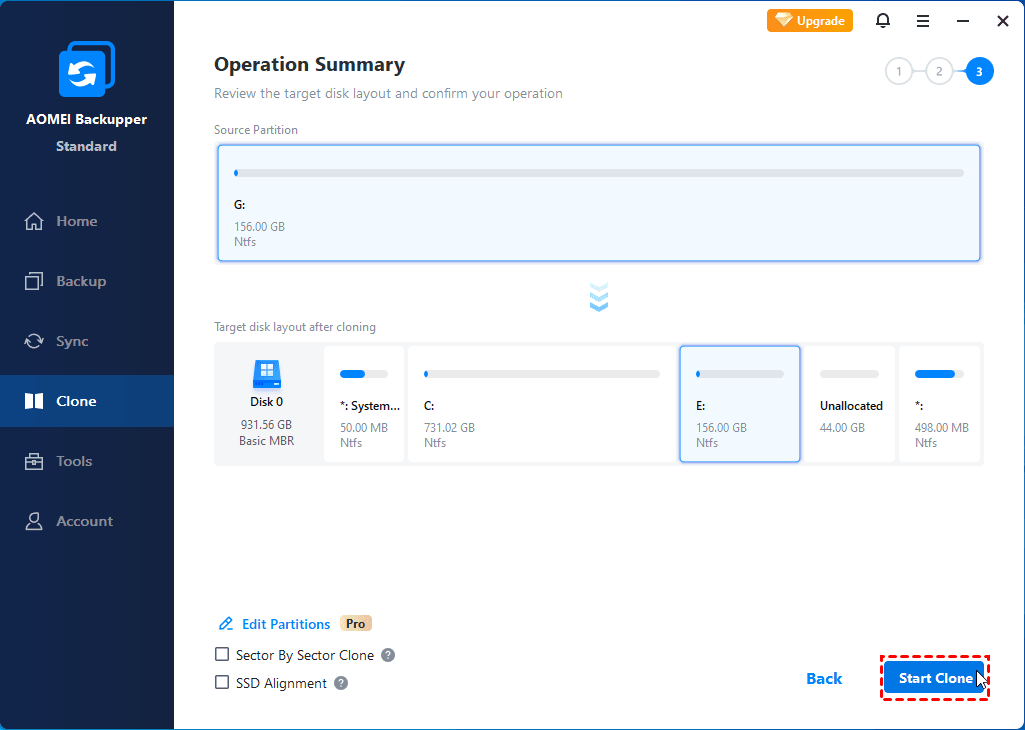Click the AOMEI Backupper logo icon
1025x730 pixels.
click(86, 69)
